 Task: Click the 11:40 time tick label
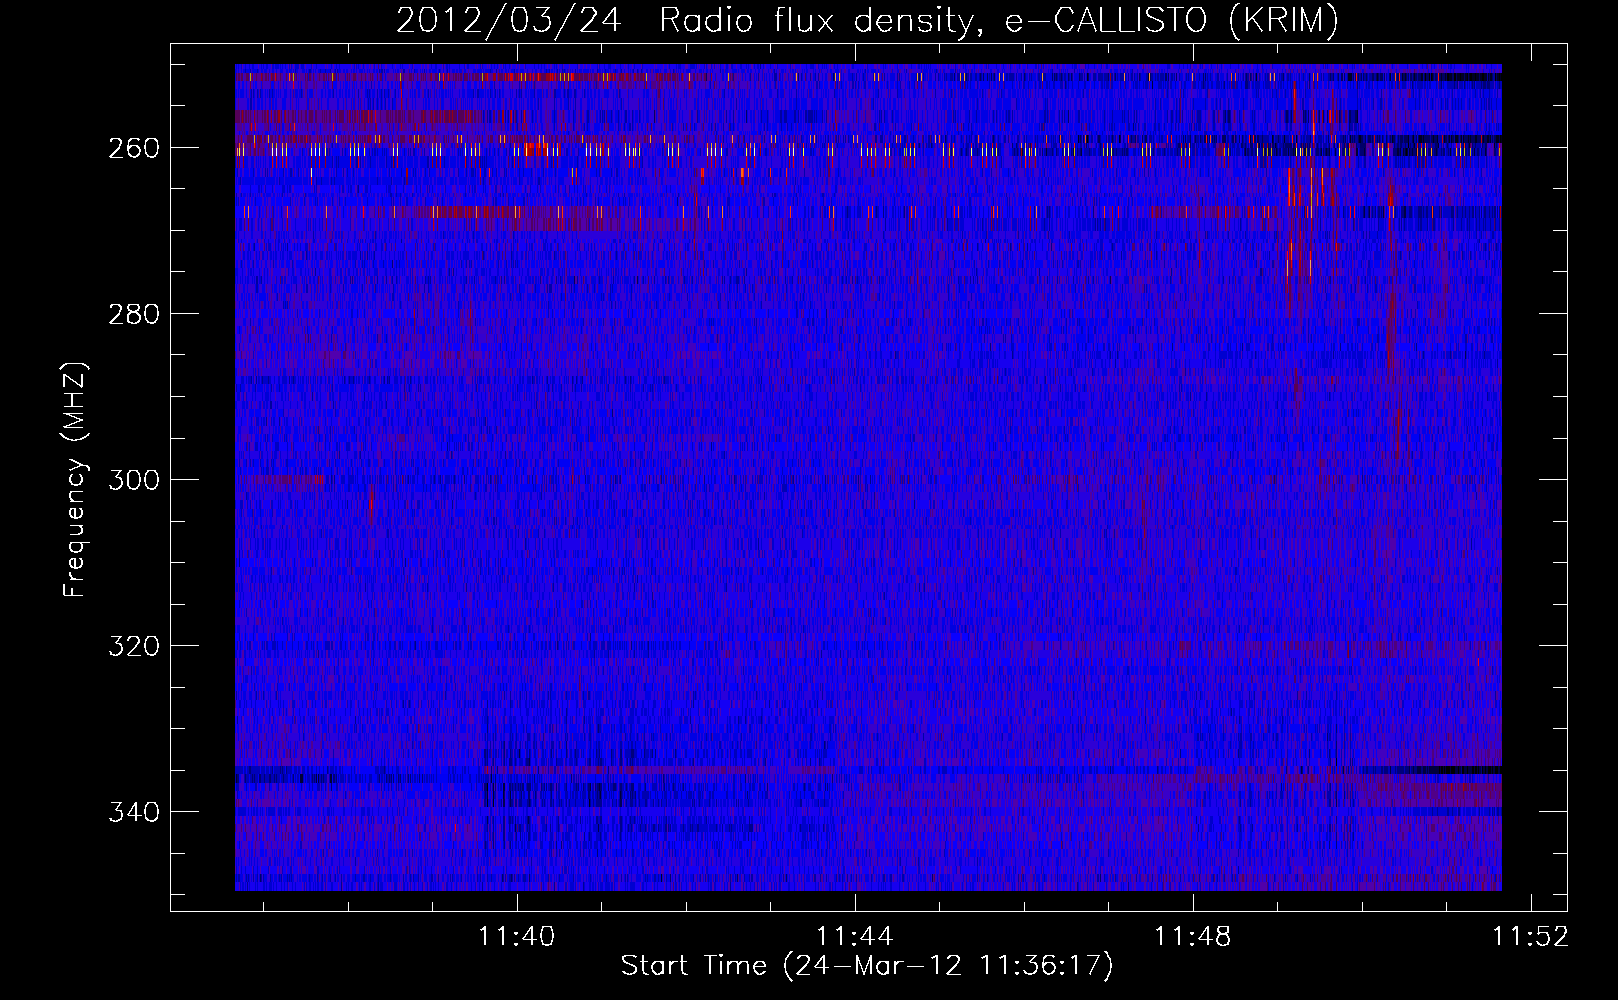click(x=517, y=937)
